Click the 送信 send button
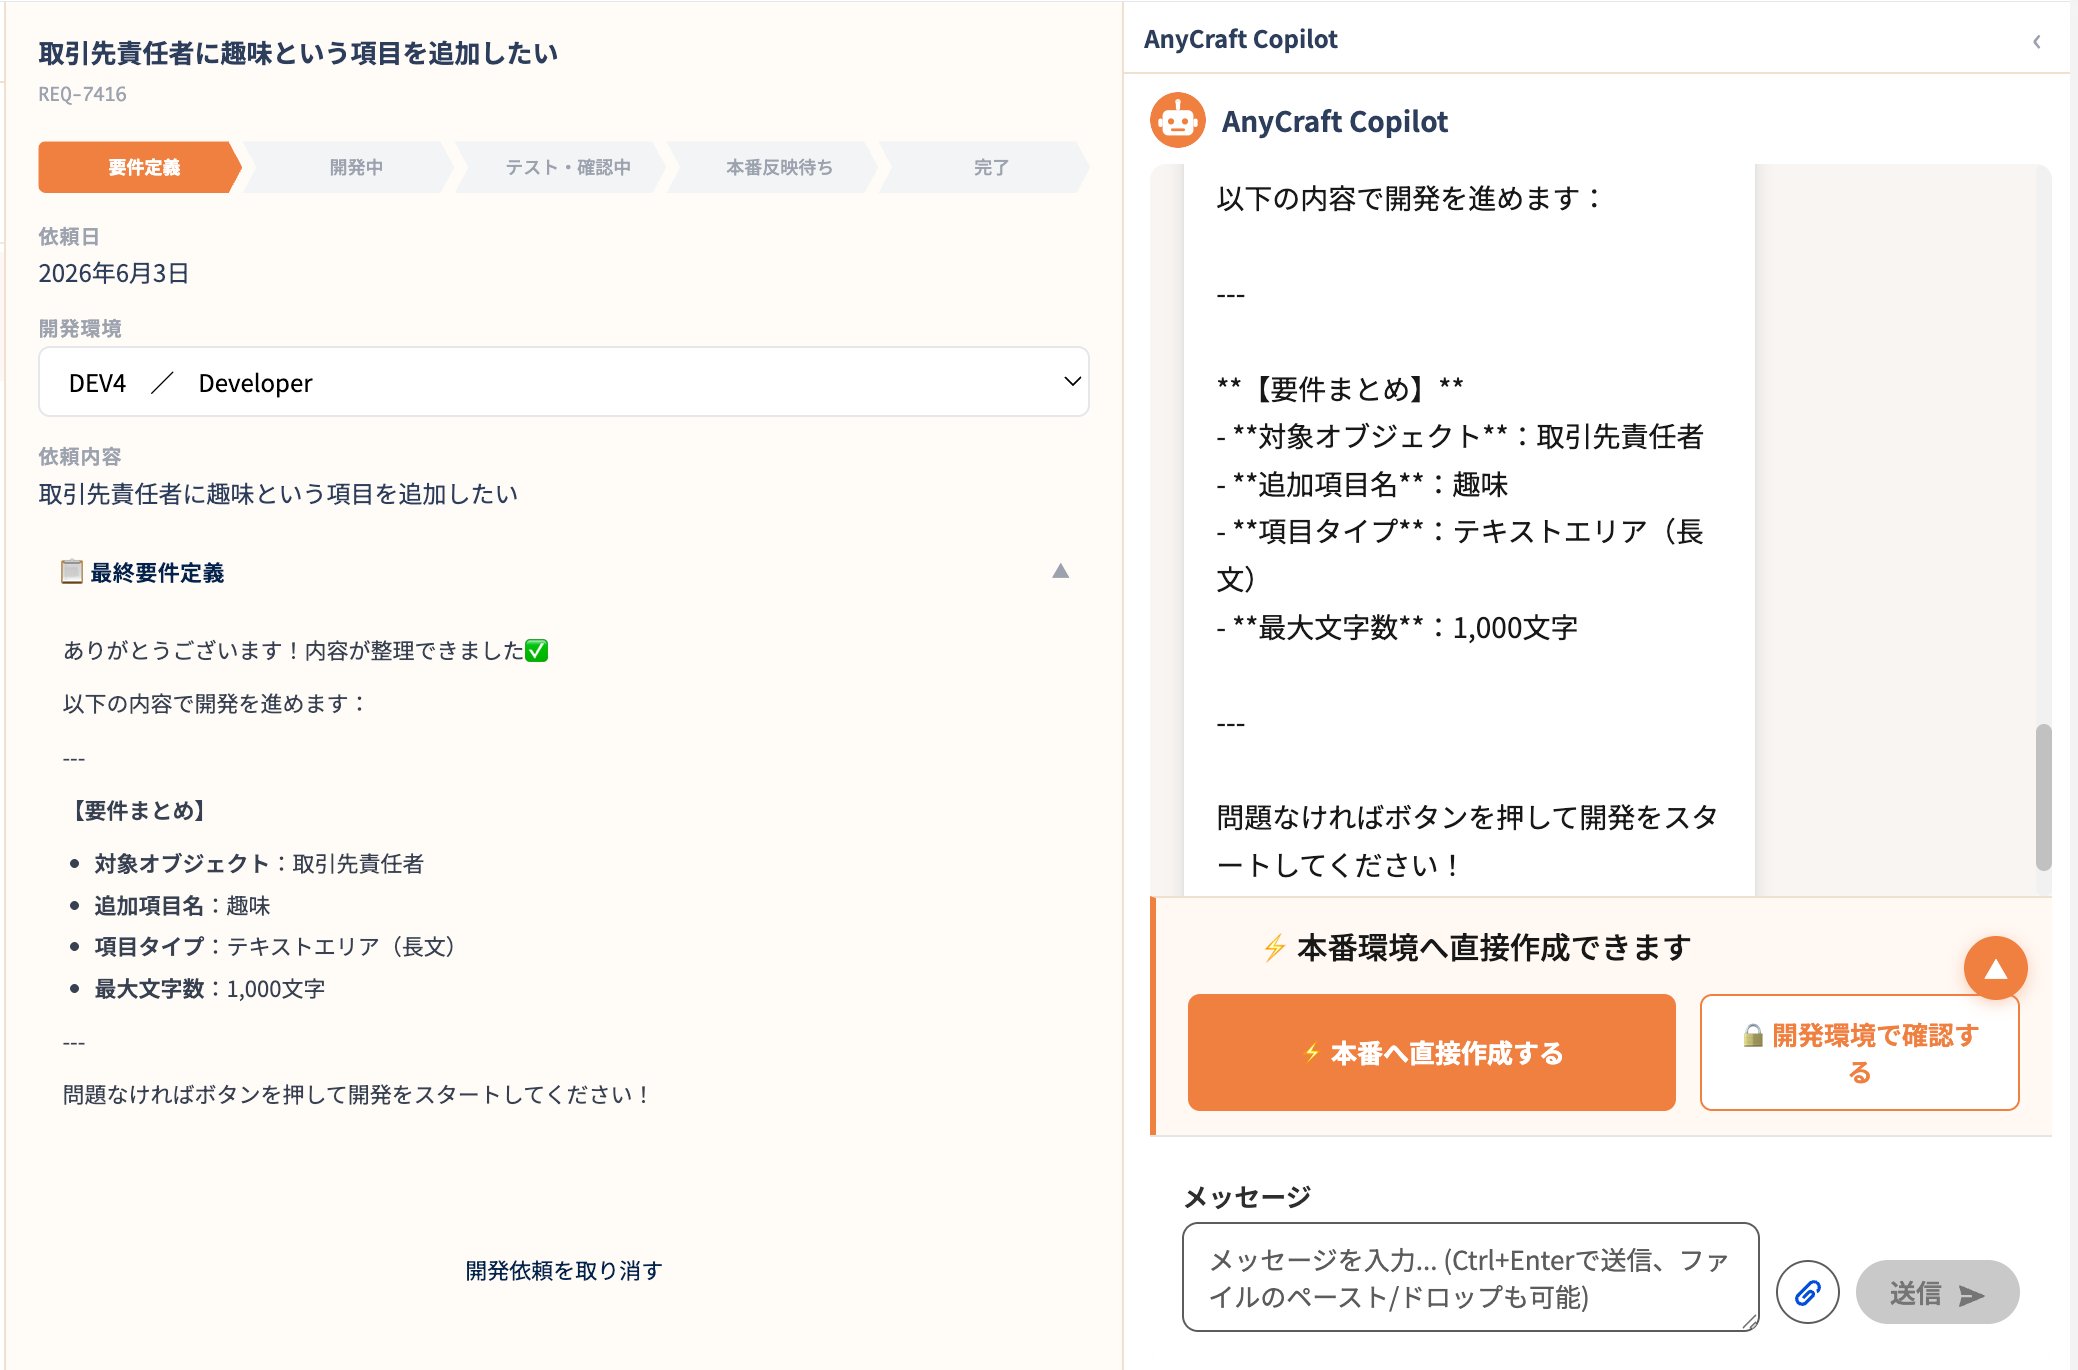This screenshot has height=1370, width=2078. (x=1937, y=1293)
